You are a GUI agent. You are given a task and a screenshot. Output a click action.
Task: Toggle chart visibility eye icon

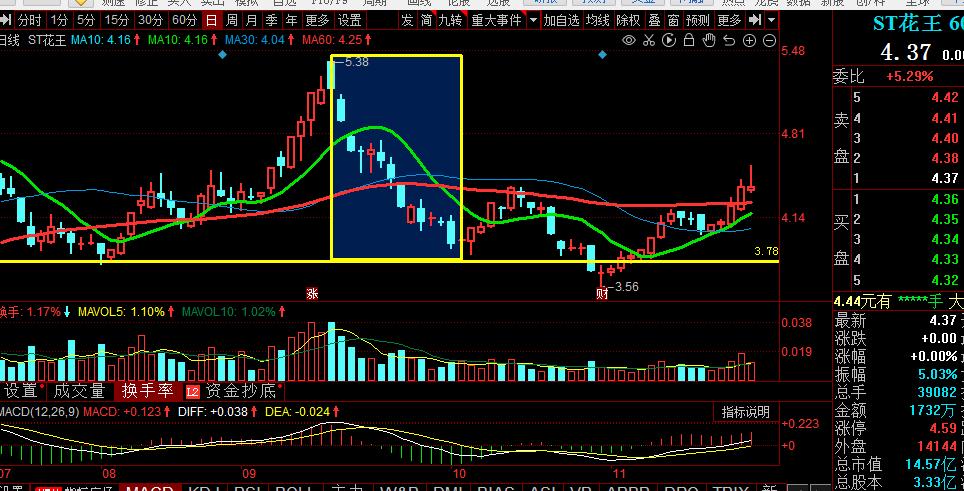[x=628, y=41]
